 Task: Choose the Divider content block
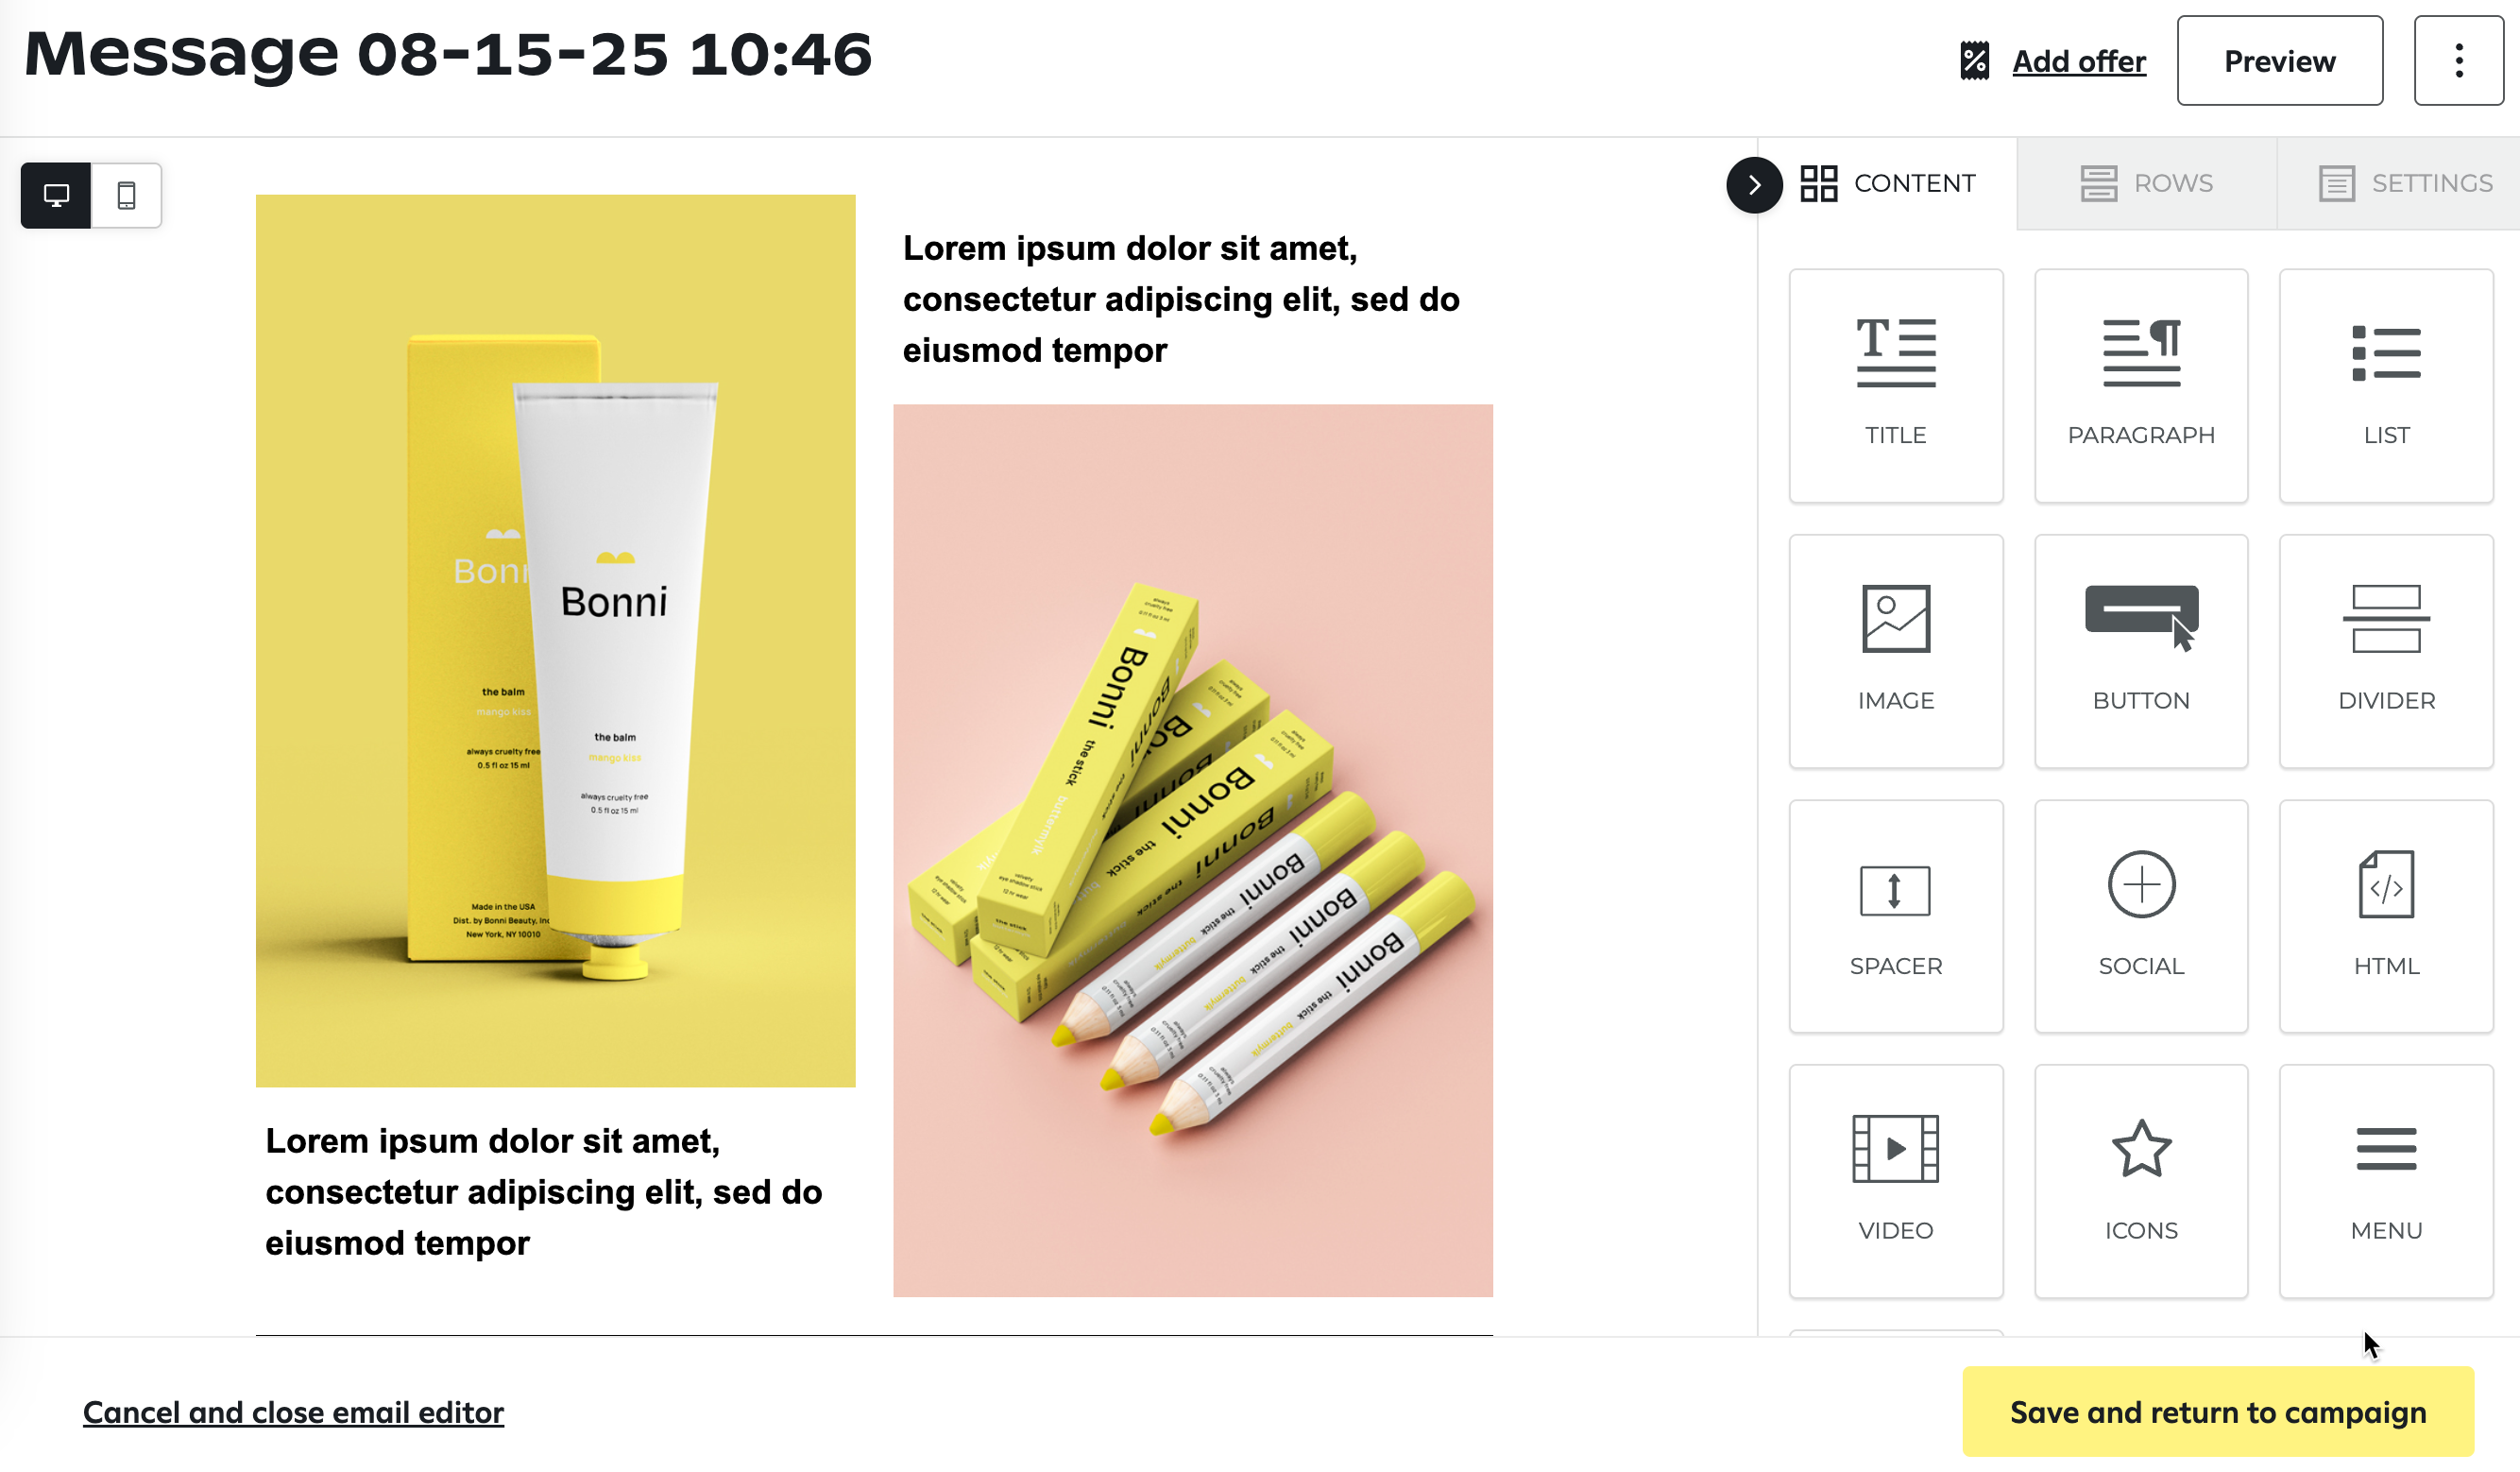(2386, 651)
